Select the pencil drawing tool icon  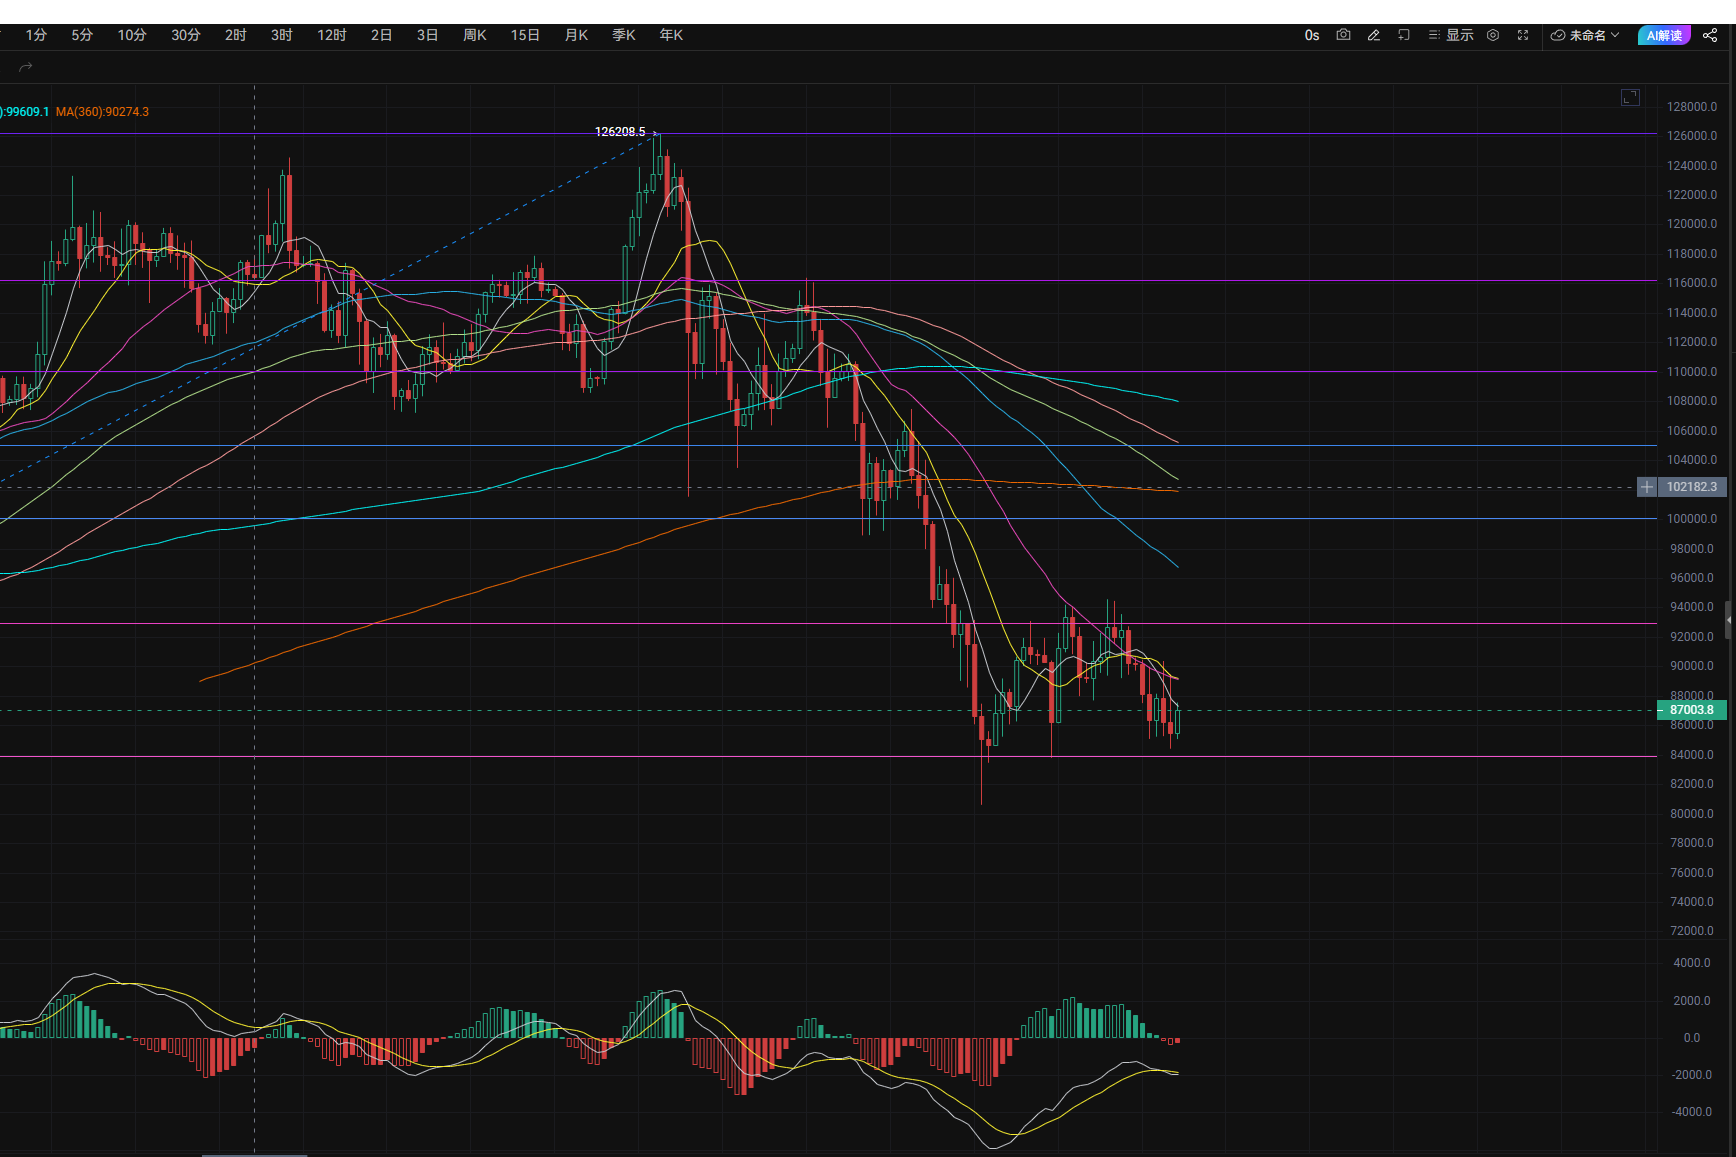[1374, 35]
